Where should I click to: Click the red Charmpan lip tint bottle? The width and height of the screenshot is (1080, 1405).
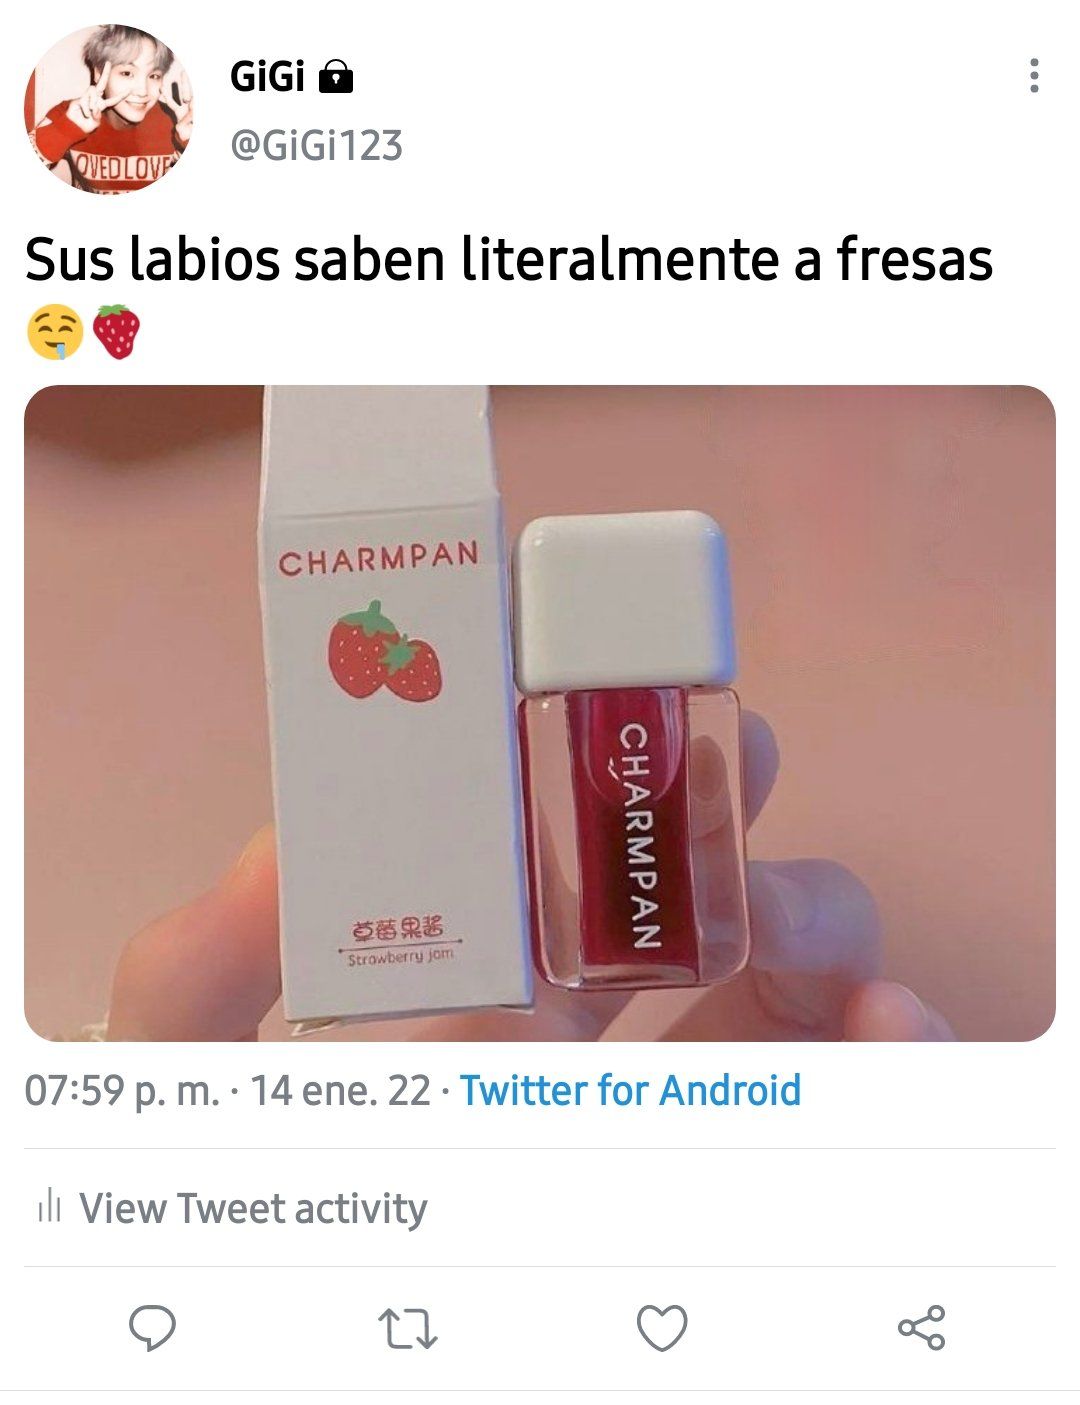[630, 750]
